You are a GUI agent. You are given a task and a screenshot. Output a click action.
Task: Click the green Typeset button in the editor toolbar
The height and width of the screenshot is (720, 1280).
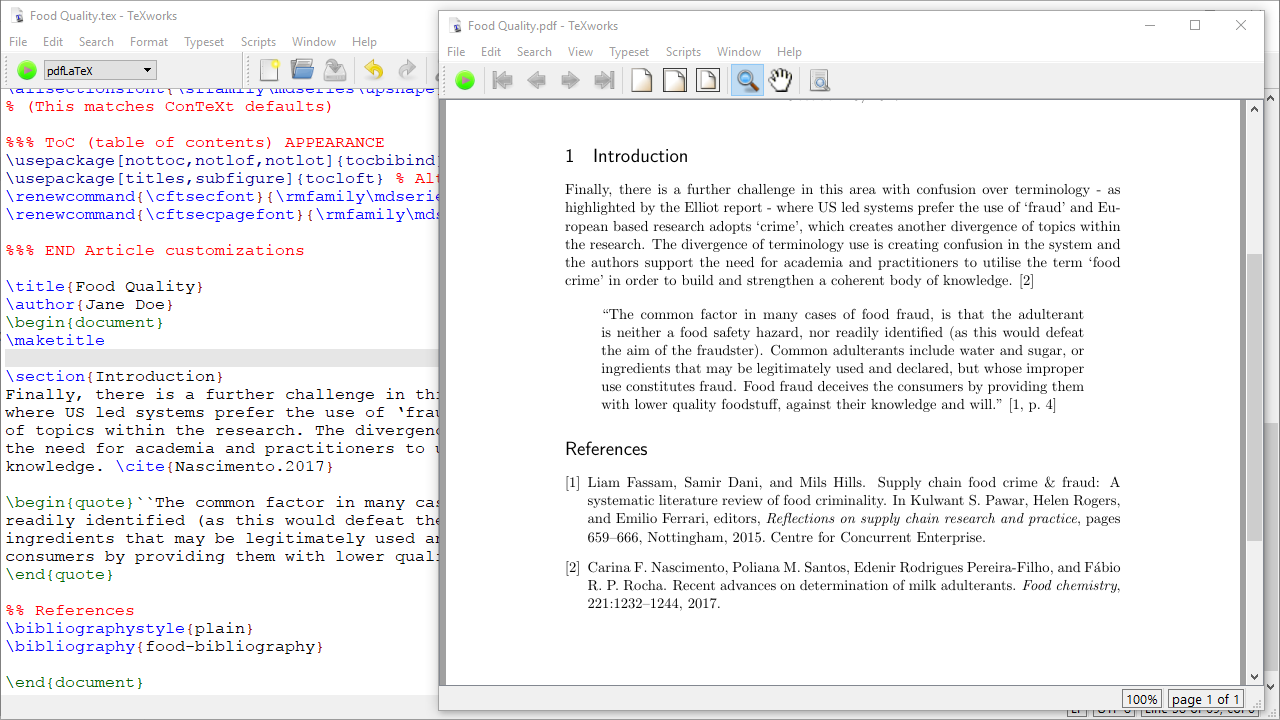click(27, 70)
